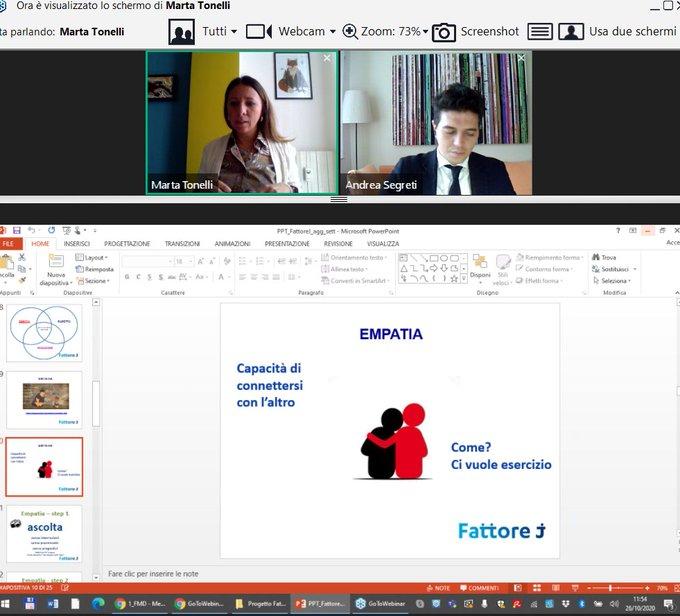Open the font size 18 combo box
This screenshot has height=616, width=680.
tap(183, 261)
